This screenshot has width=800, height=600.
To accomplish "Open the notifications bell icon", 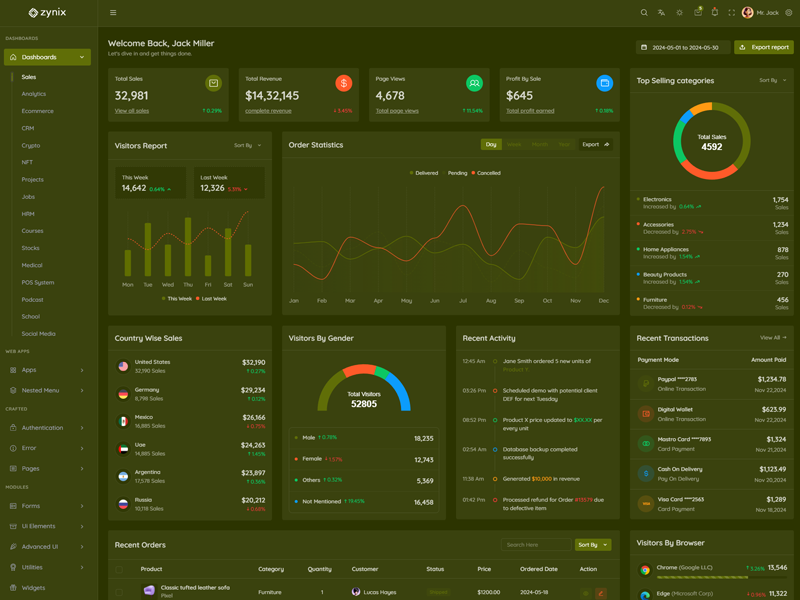I will point(714,13).
